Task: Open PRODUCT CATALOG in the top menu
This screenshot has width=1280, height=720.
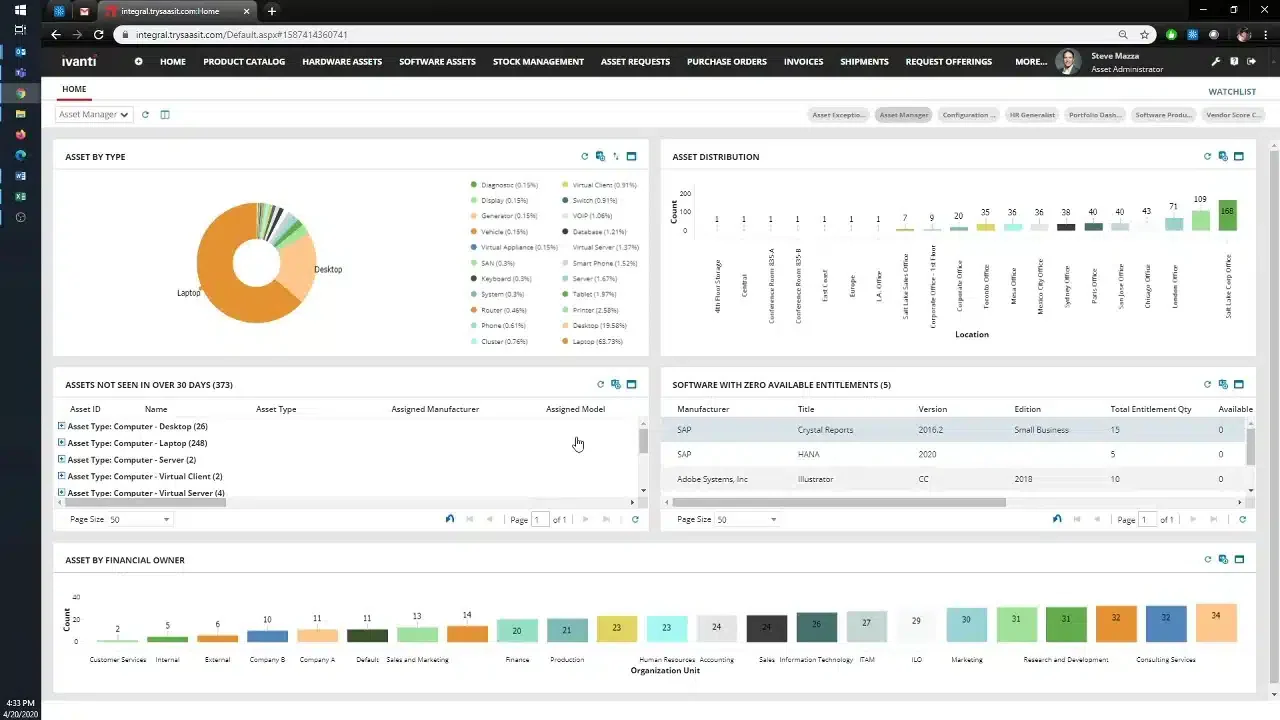Action: tap(244, 61)
